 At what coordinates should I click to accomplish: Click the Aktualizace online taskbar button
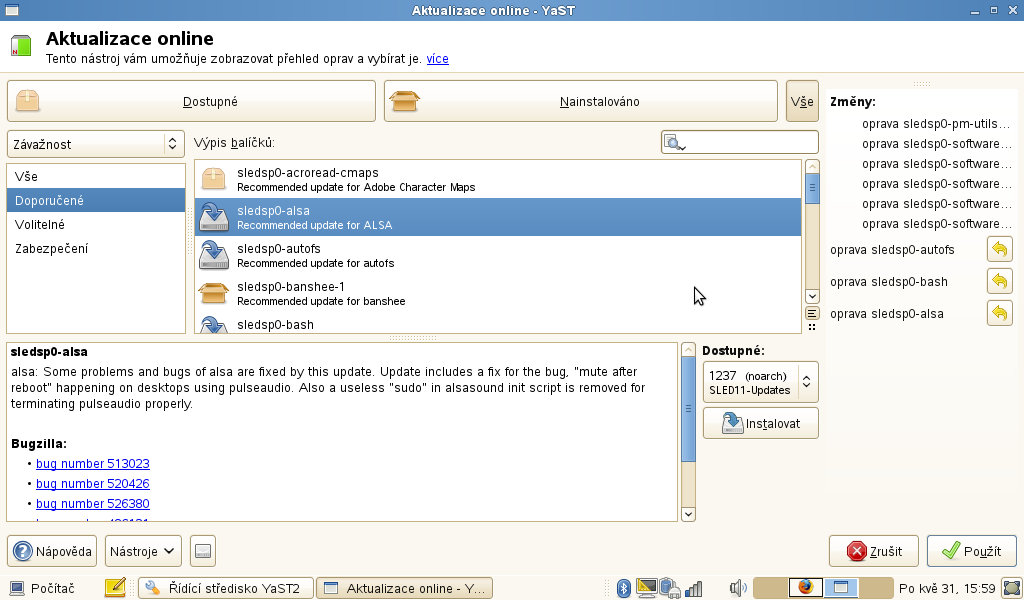click(x=404, y=588)
